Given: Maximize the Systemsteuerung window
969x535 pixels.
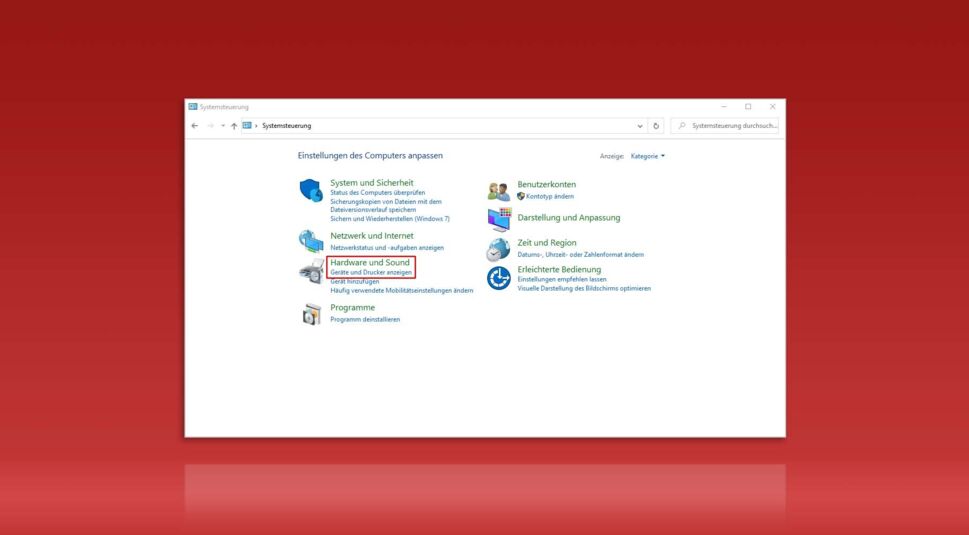Looking at the screenshot, I should coord(748,107).
